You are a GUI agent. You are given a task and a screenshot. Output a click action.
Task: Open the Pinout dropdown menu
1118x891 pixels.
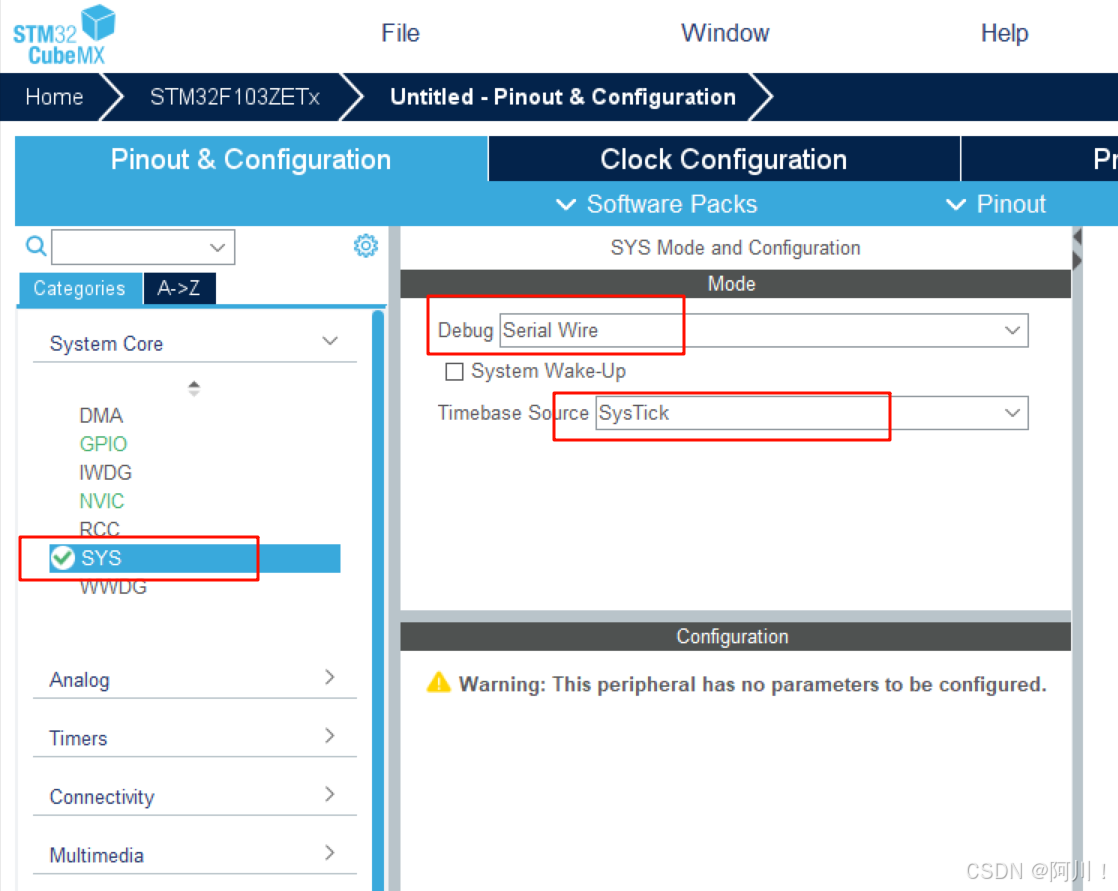pos(995,205)
